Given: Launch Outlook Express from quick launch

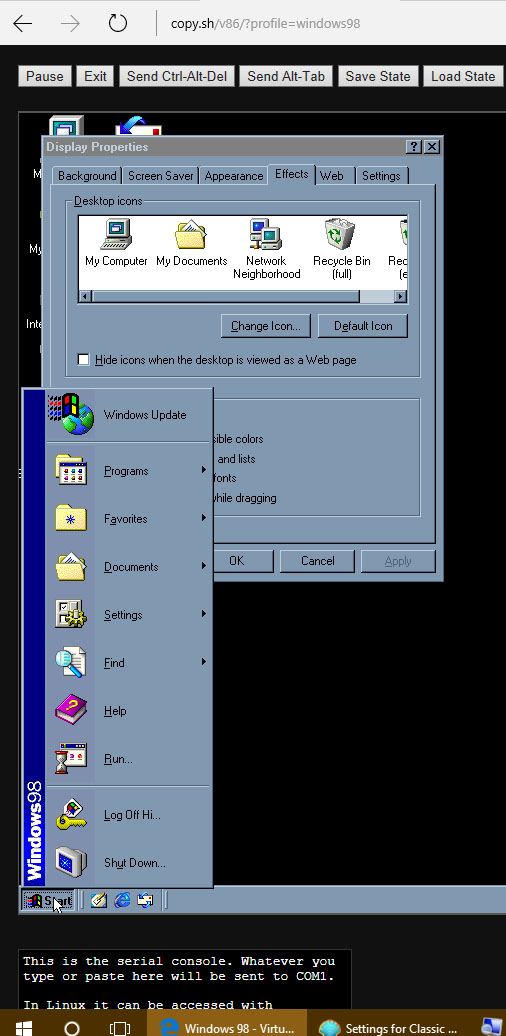Looking at the screenshot, I should (145, 900).
